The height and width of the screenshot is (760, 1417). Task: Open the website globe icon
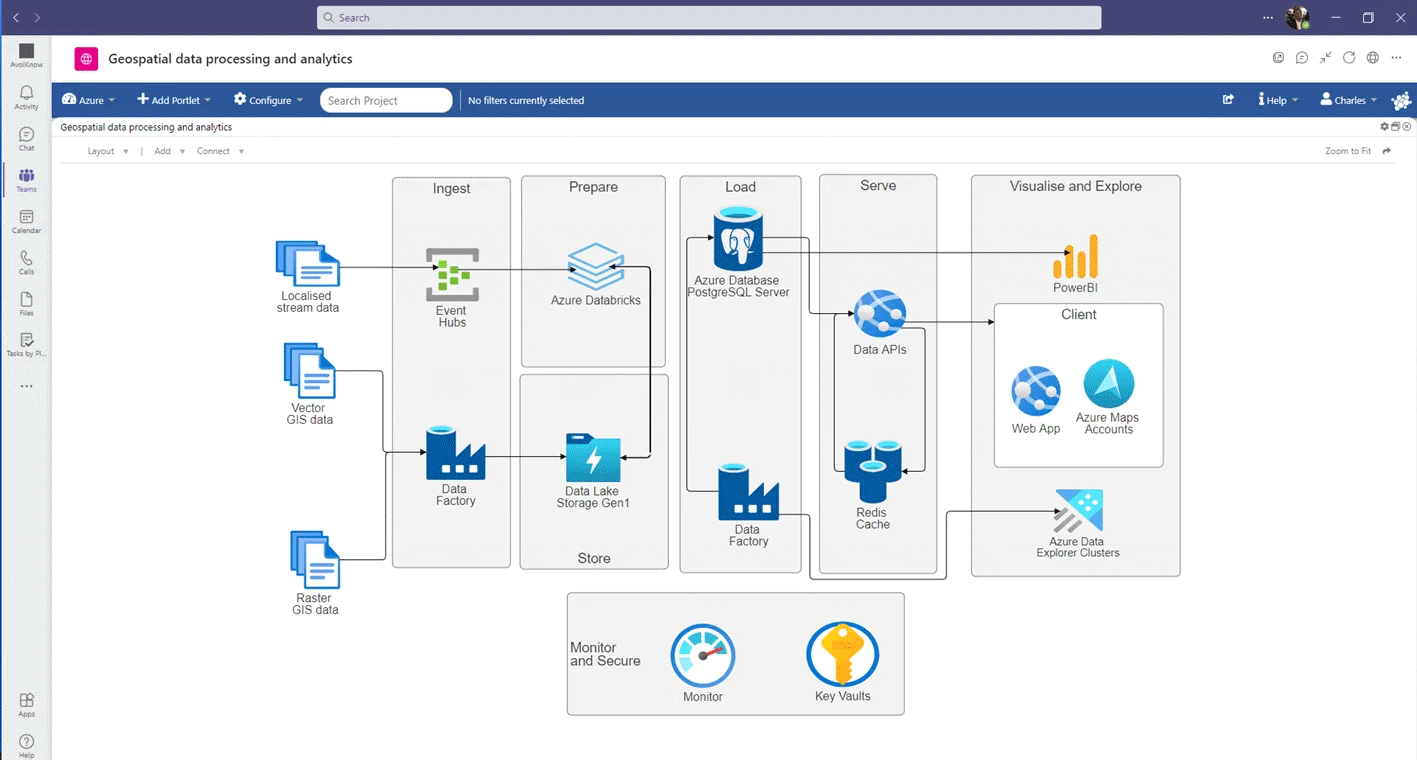click(1373, 58)
